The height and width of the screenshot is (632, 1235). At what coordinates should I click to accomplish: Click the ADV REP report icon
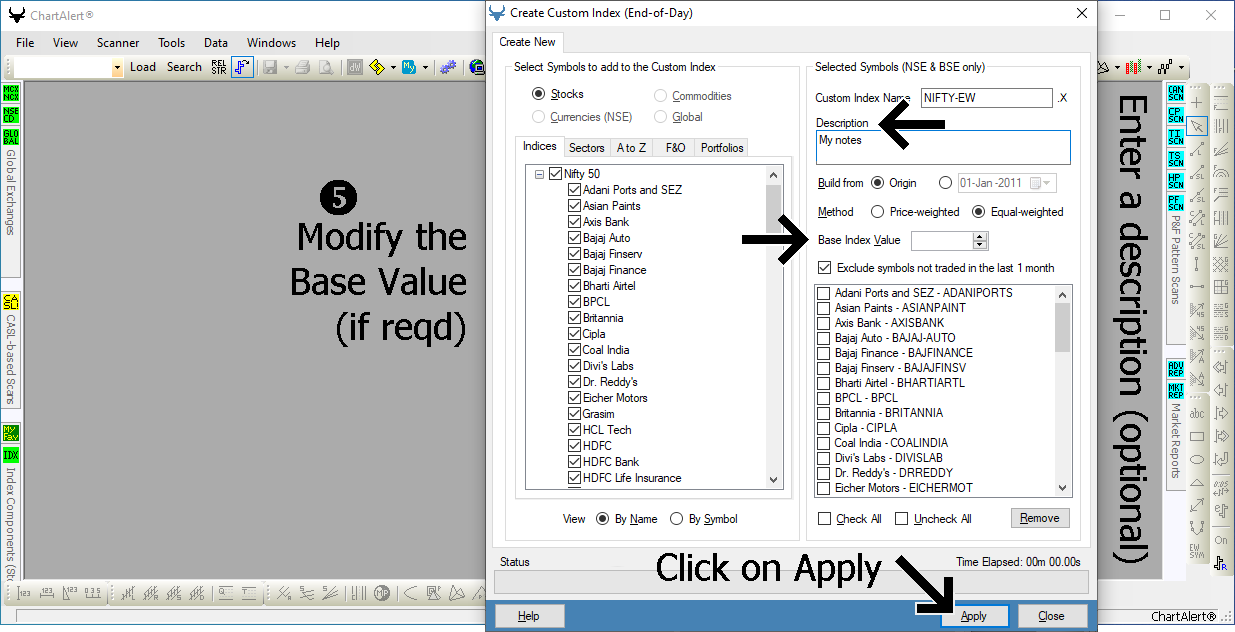1176,368
